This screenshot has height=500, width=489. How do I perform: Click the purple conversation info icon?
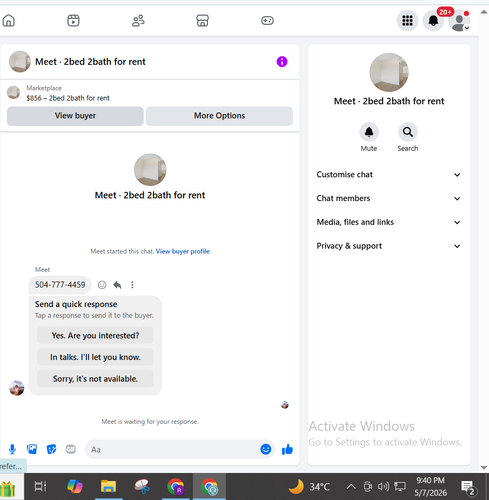click(x=282, y=62)
